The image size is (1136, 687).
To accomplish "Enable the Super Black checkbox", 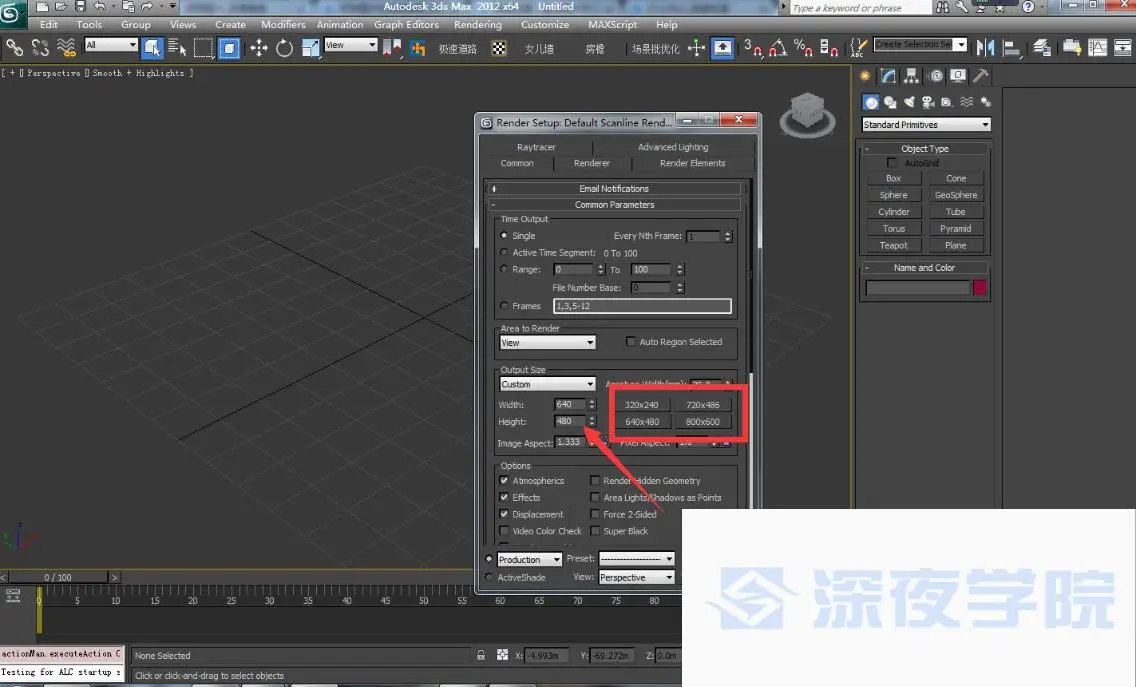I will (595, 531).
